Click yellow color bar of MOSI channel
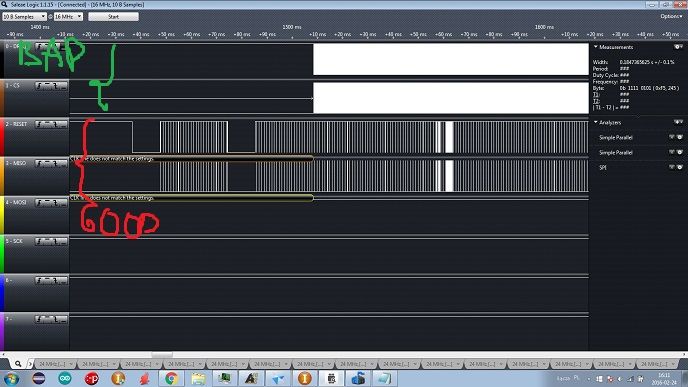 coord(2,215)
